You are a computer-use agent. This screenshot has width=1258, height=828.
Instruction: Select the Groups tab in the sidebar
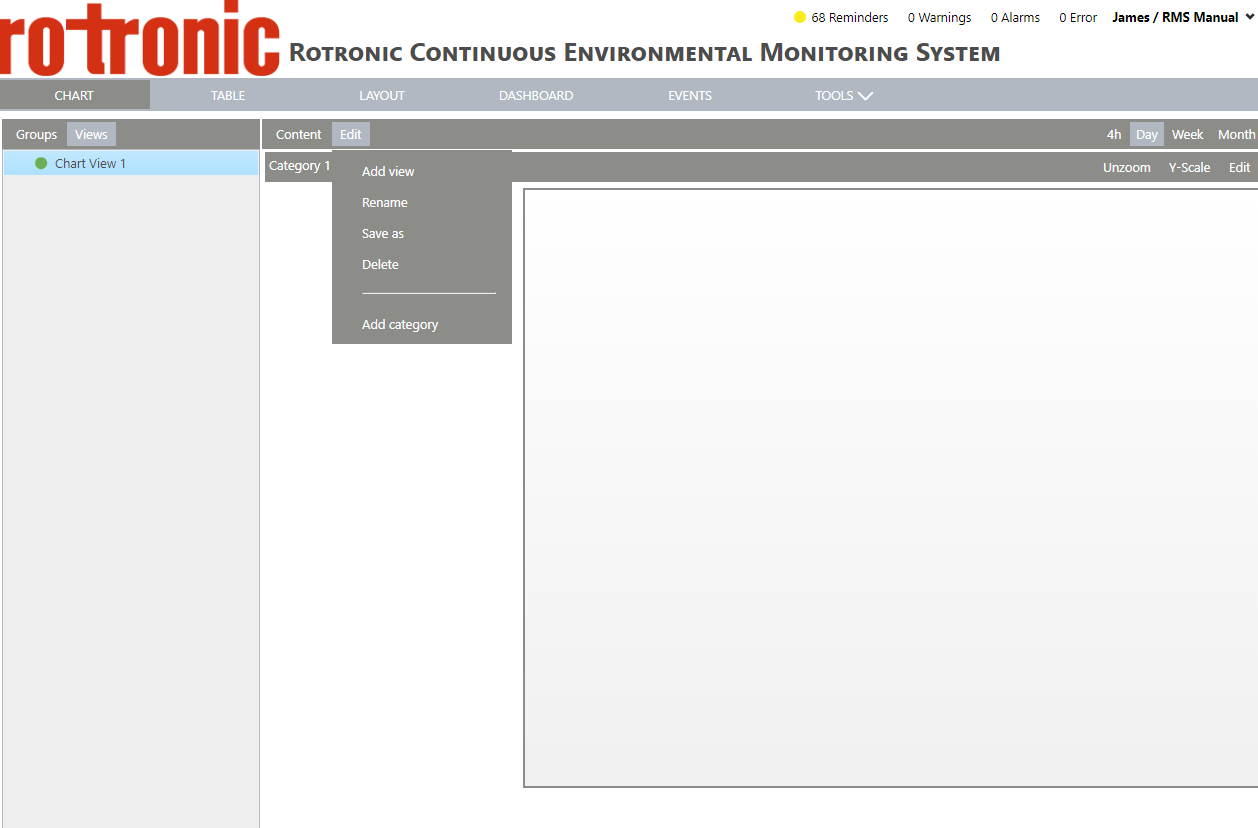(x=36, y=134)
